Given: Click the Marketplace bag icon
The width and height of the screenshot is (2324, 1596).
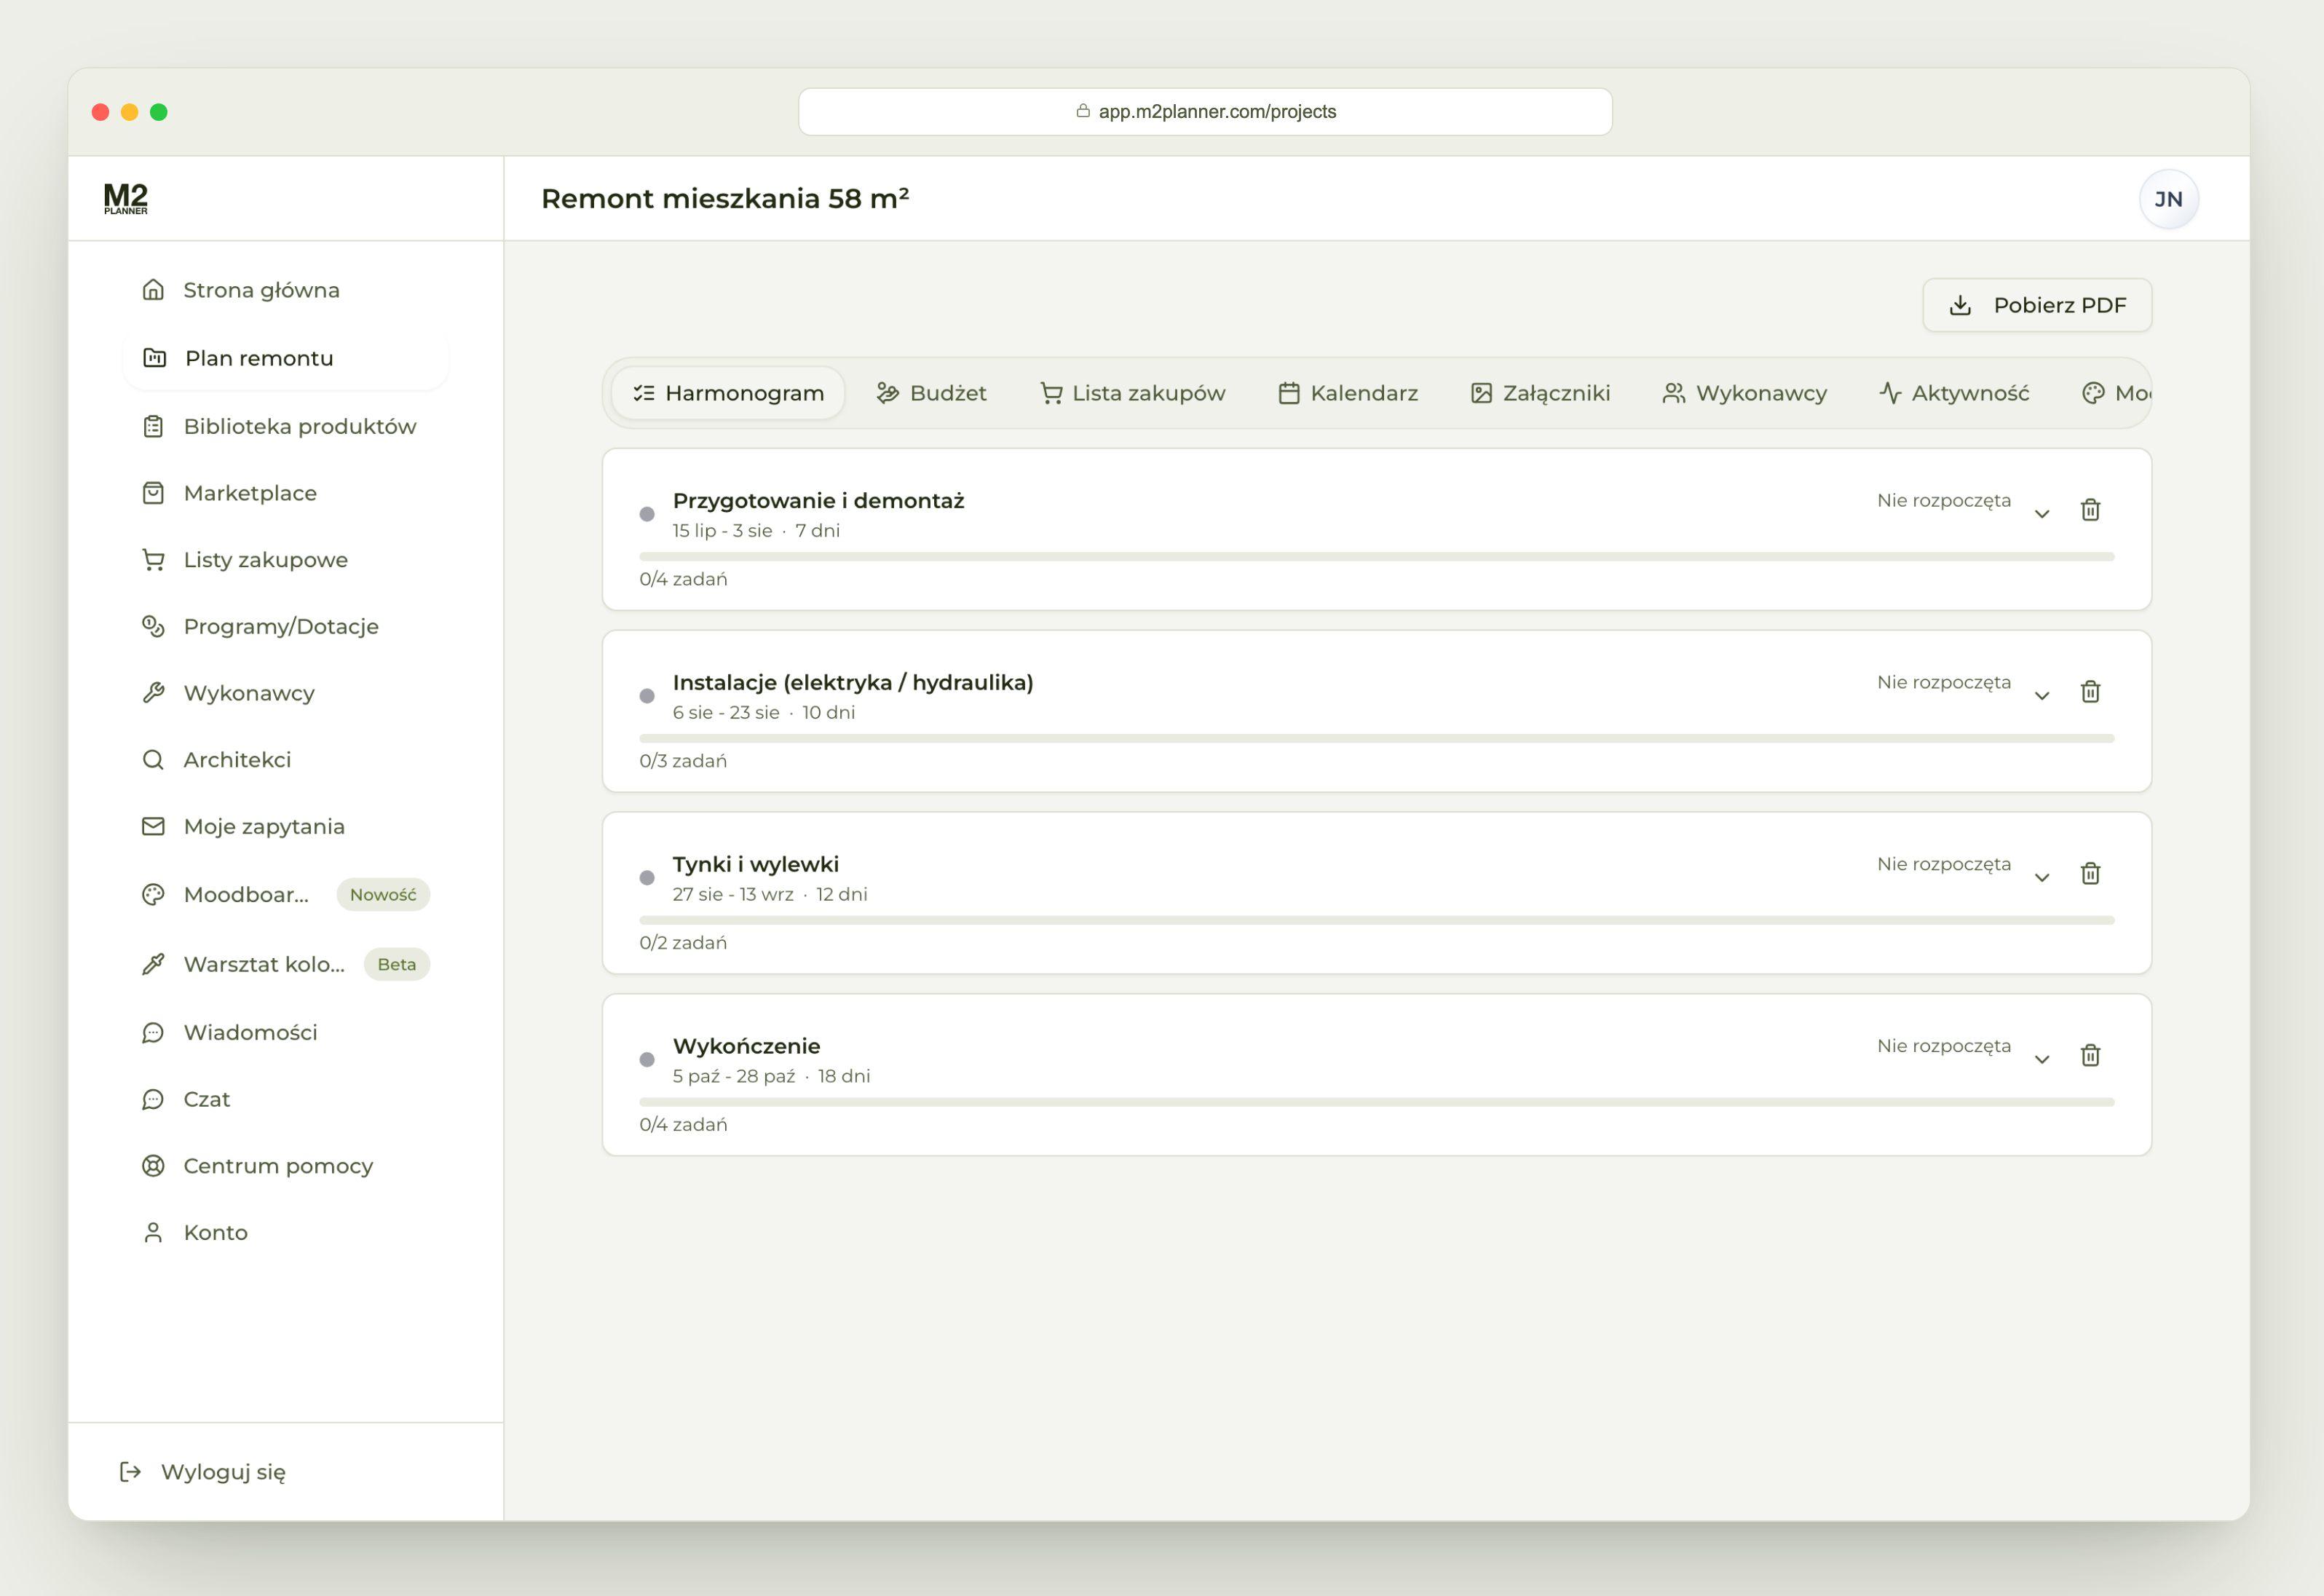Looking at the screenshot, I should coord(153,493).
